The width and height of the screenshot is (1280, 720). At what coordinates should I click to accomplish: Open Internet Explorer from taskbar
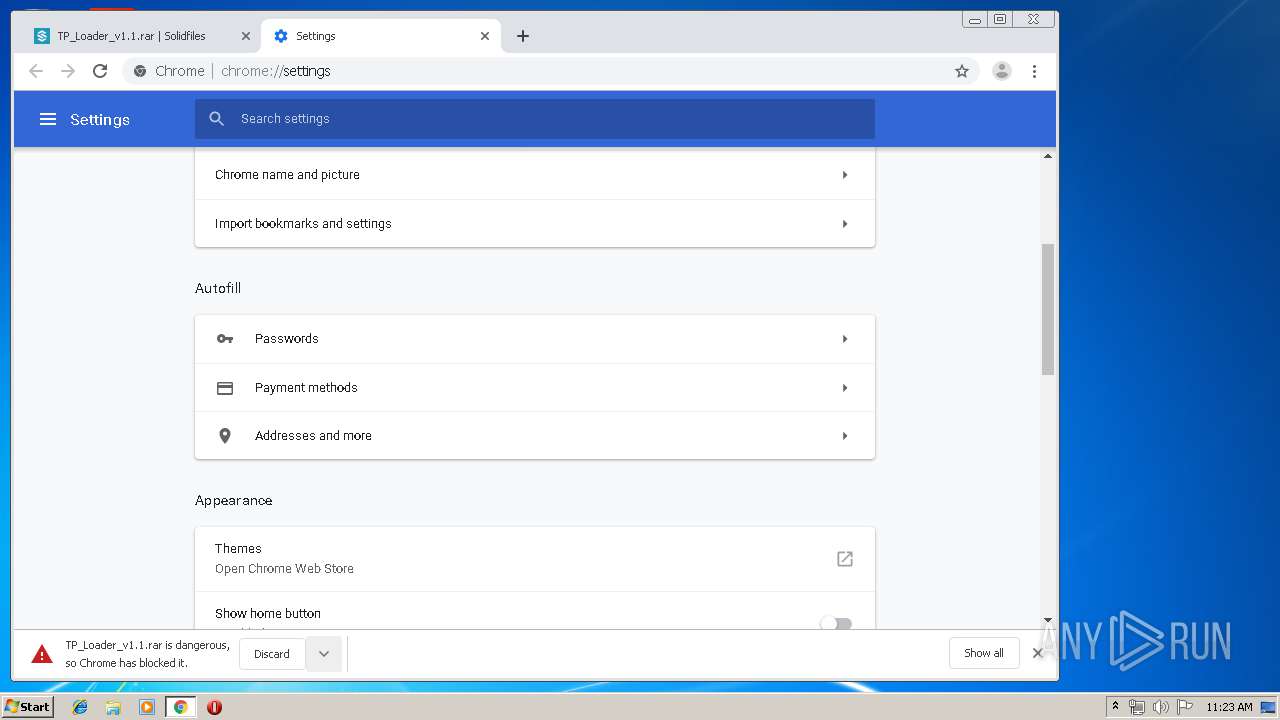80,707
